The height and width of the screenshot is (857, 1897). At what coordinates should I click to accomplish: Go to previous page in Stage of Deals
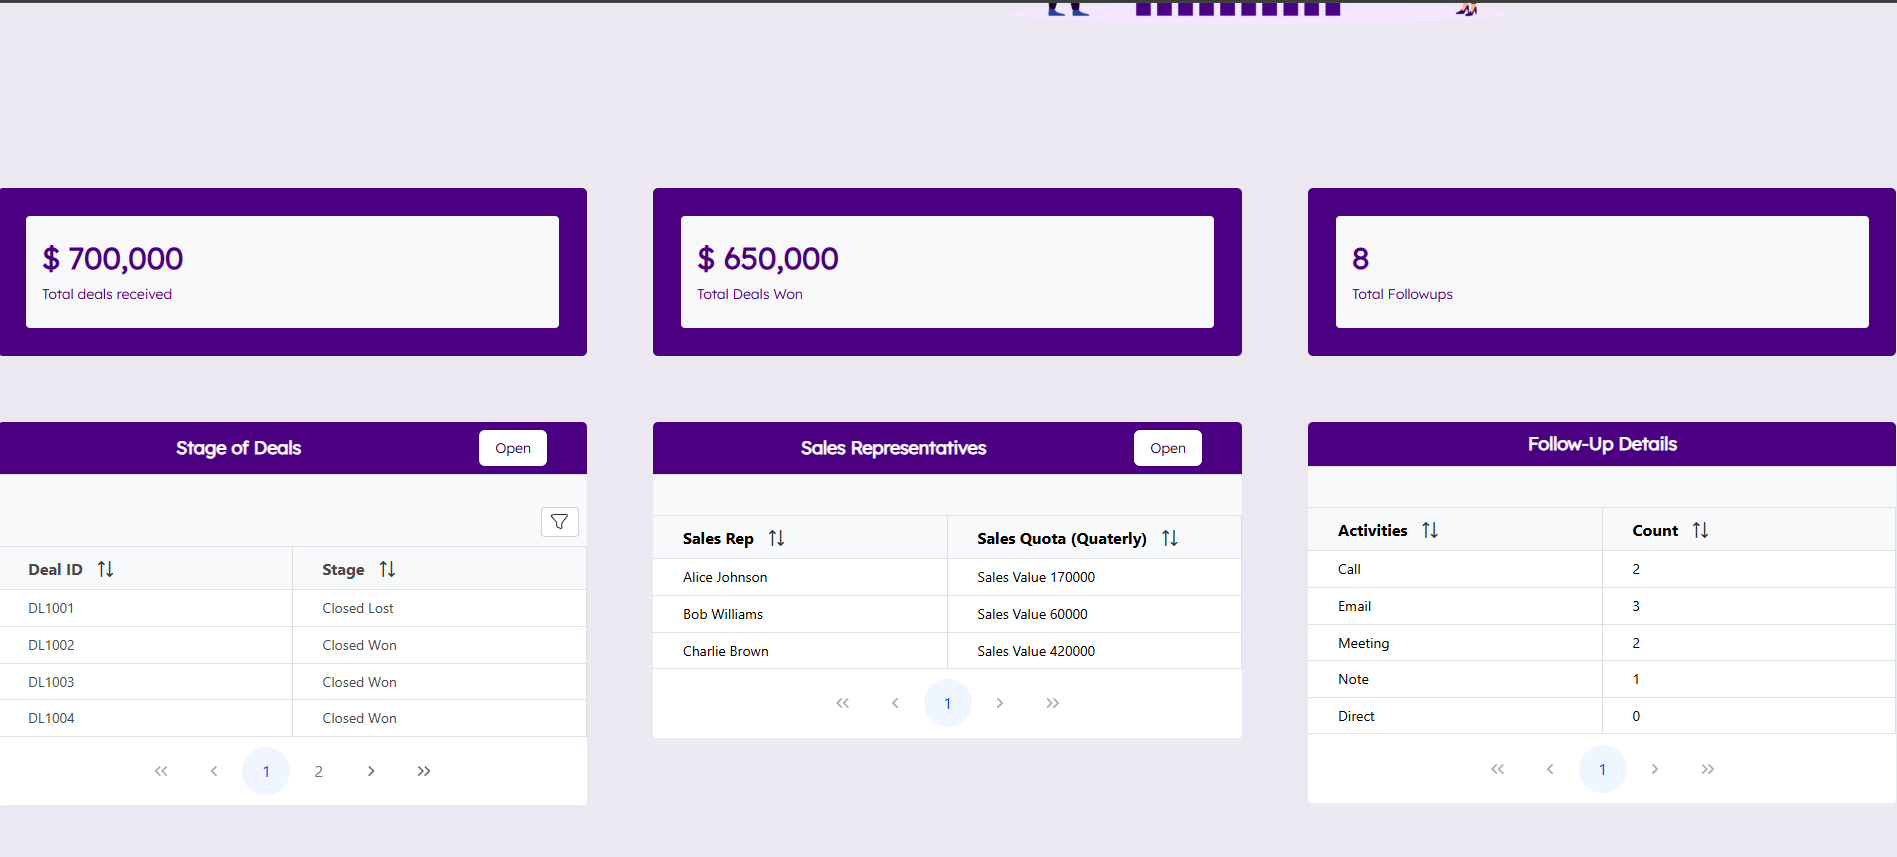[x=214, y=771]
